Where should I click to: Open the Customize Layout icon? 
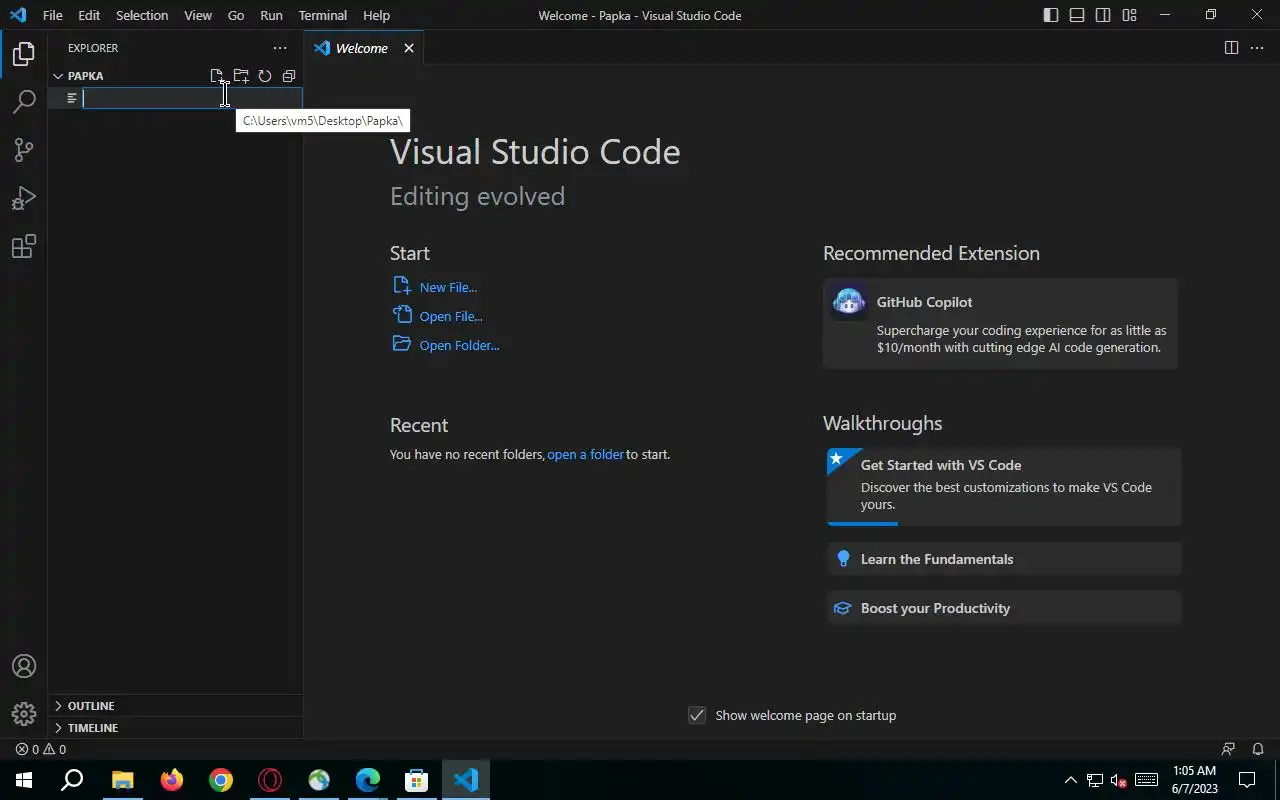1129,15
